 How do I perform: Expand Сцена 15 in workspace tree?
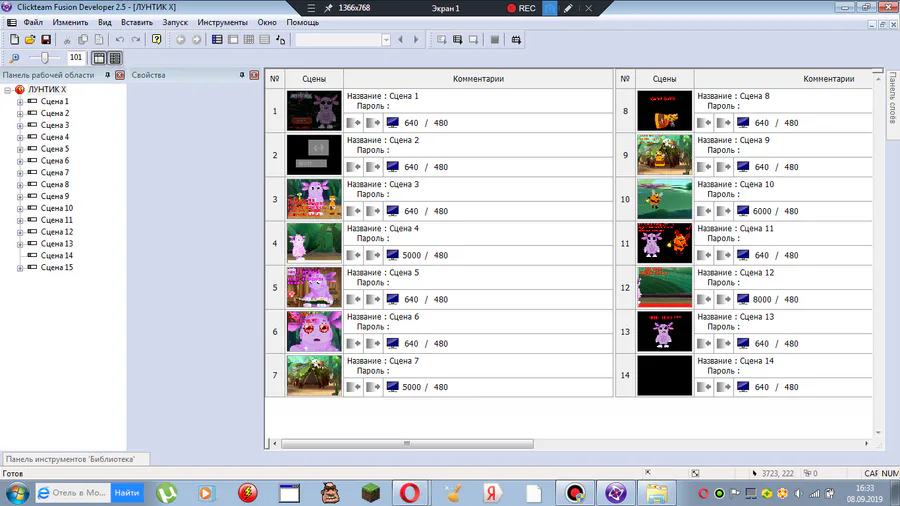pyautogui.click(x=20, y=268)
